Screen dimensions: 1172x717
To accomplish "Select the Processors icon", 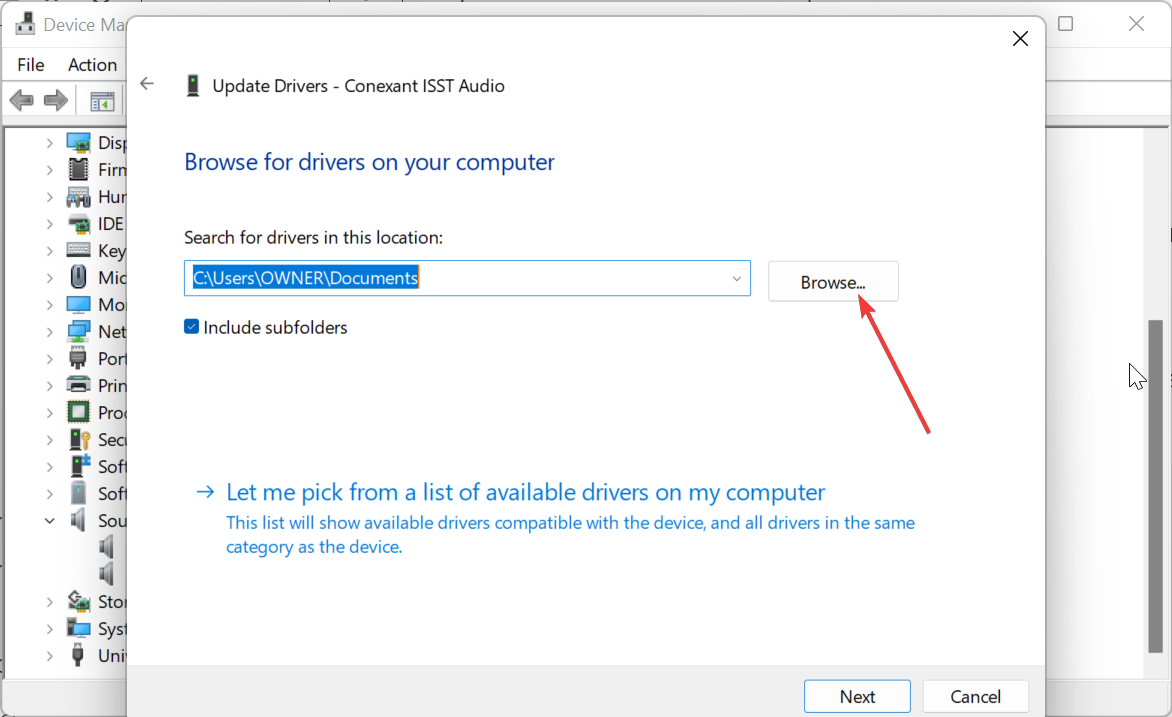I will click(x=78, y=412).
